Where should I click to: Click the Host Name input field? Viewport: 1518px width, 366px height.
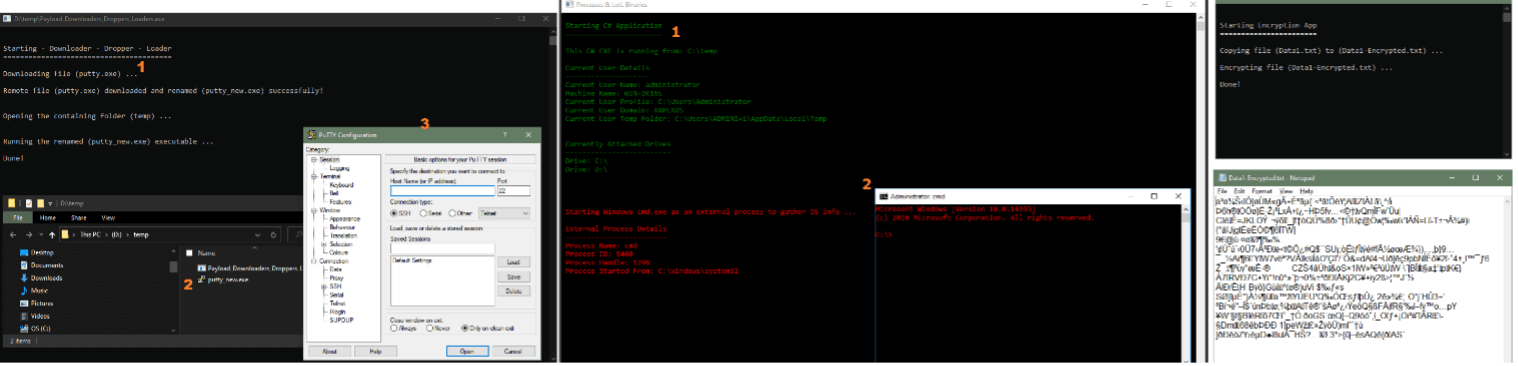(x=442, y=190)
